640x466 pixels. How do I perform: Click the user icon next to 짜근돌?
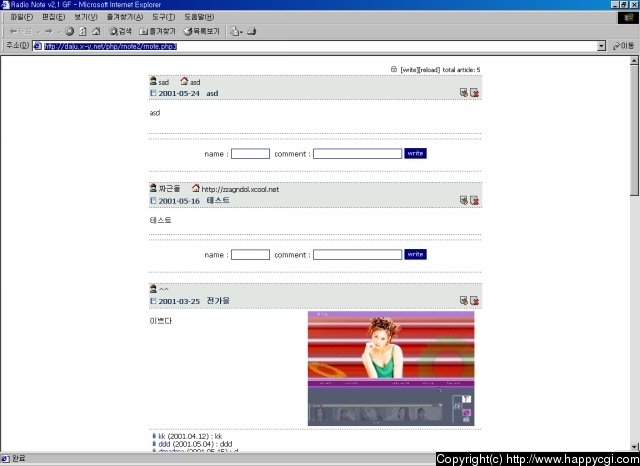[153, 188]
